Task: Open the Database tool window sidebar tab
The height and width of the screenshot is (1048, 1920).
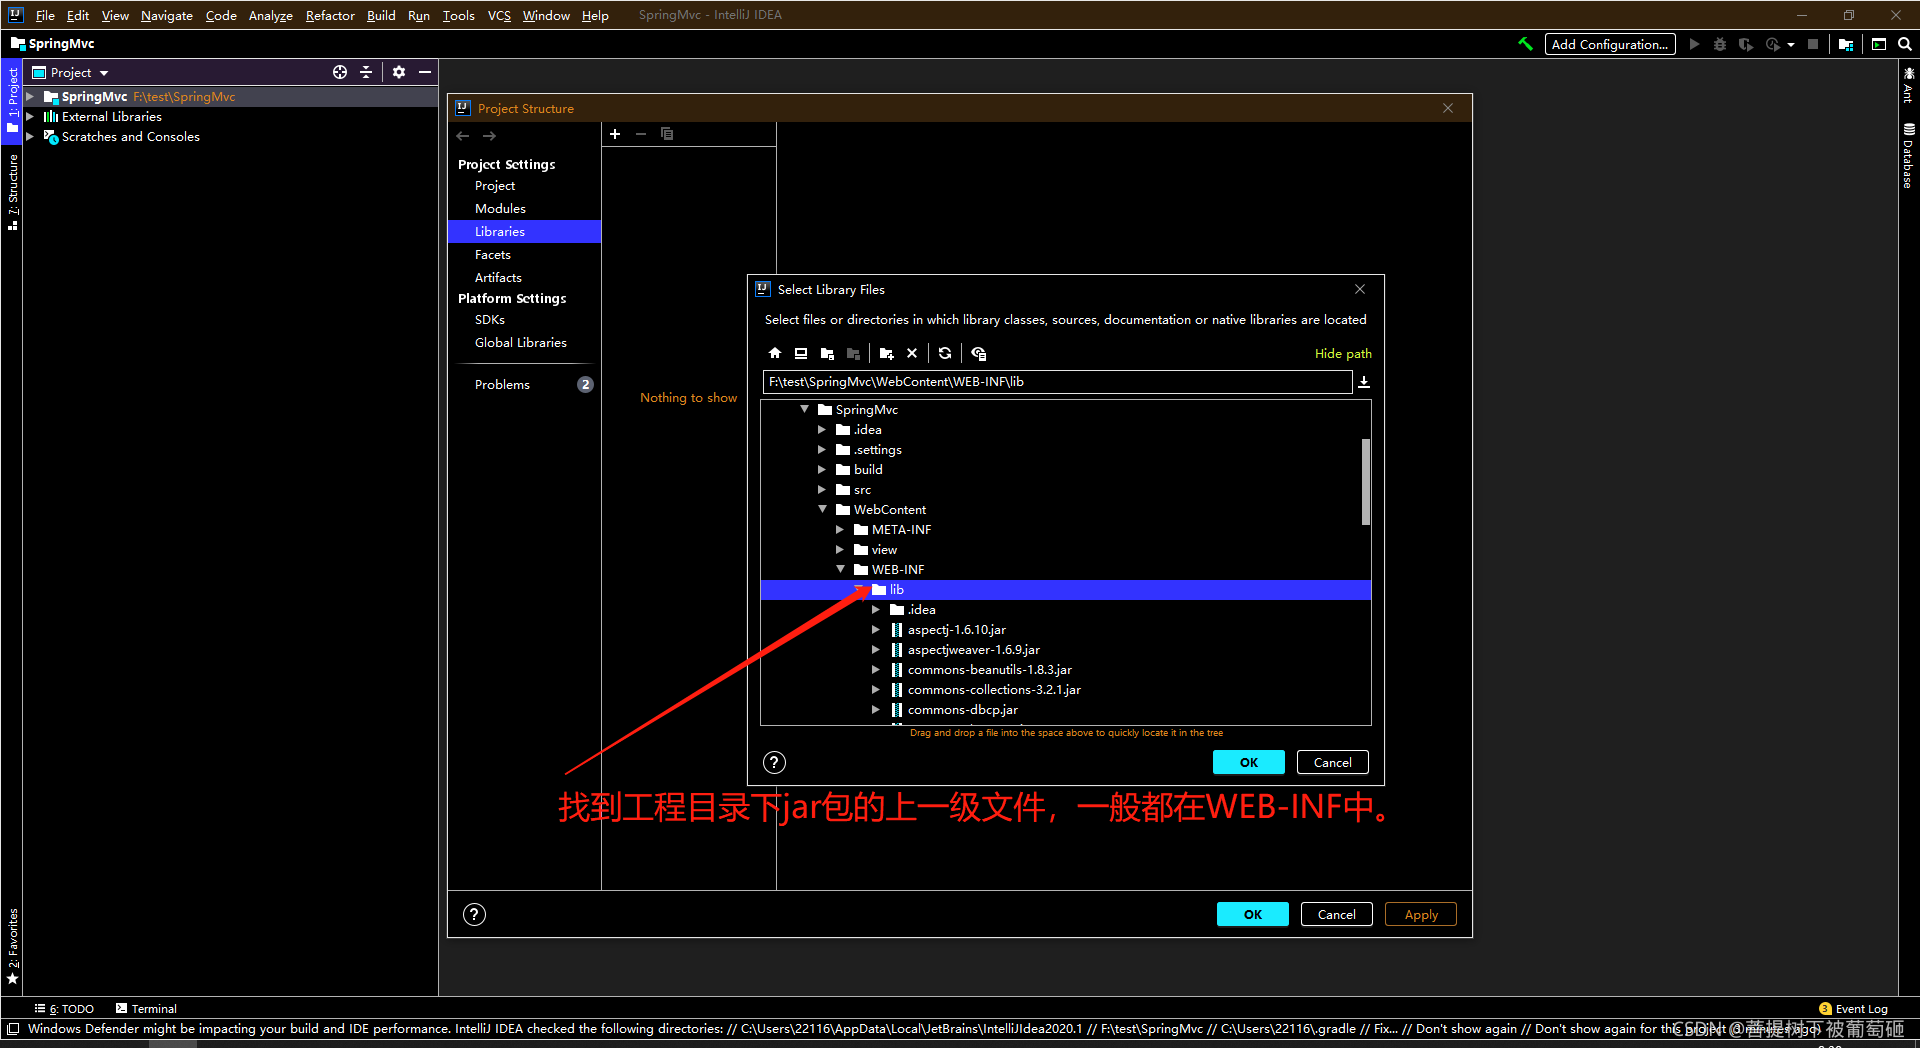Action: (1908, 155)
